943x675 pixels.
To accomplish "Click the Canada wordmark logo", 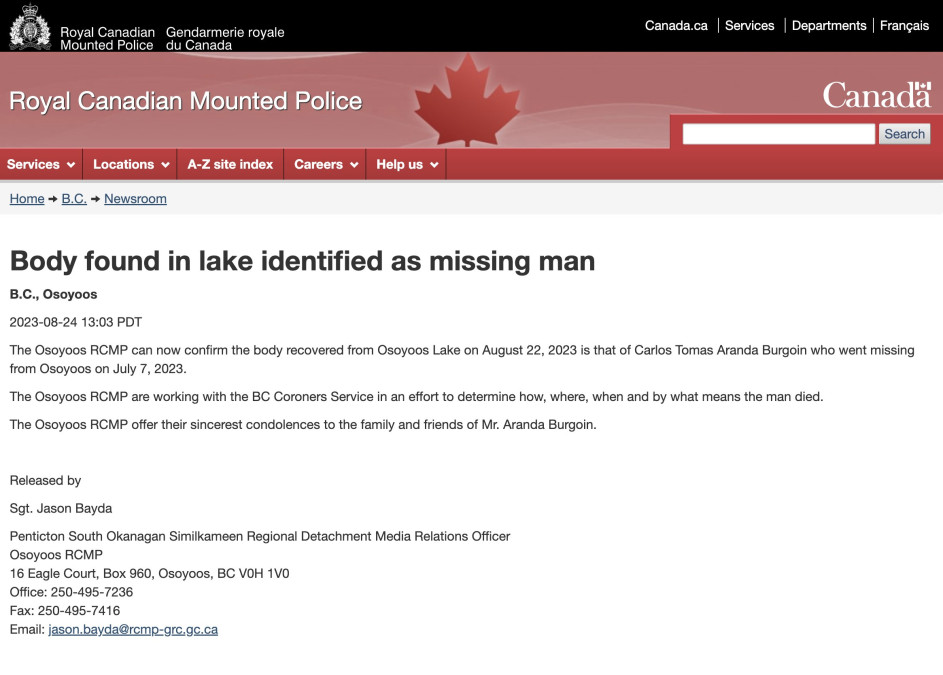I will 877,96.
